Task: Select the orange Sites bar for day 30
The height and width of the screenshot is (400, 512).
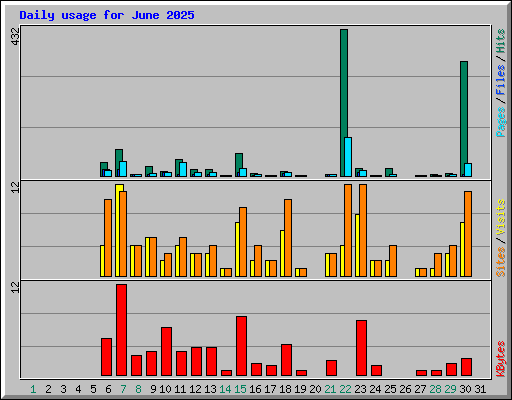Action: [468, 234]
